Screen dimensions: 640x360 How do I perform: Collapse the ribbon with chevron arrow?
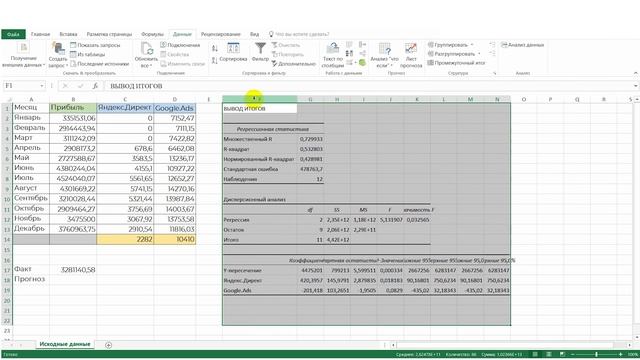coord(636,73)
